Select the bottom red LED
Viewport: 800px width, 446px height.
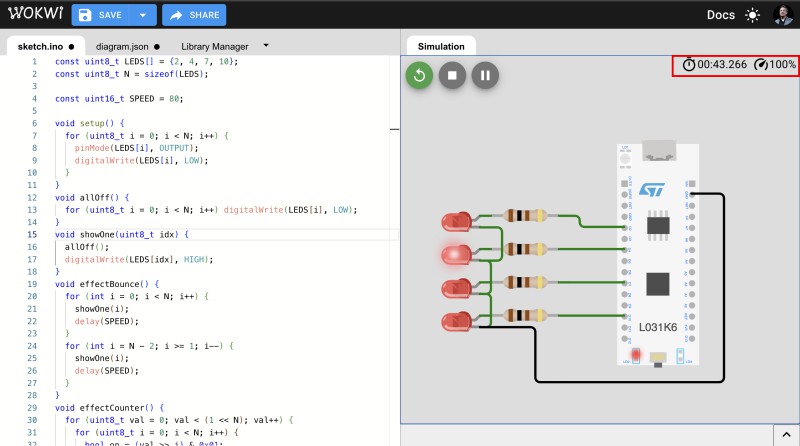[x=456, y=321]
